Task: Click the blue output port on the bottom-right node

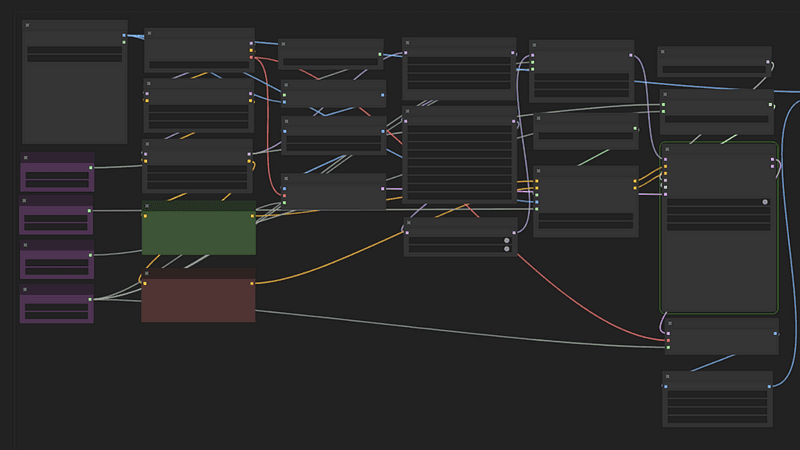Action: click(x=770, y=386)
